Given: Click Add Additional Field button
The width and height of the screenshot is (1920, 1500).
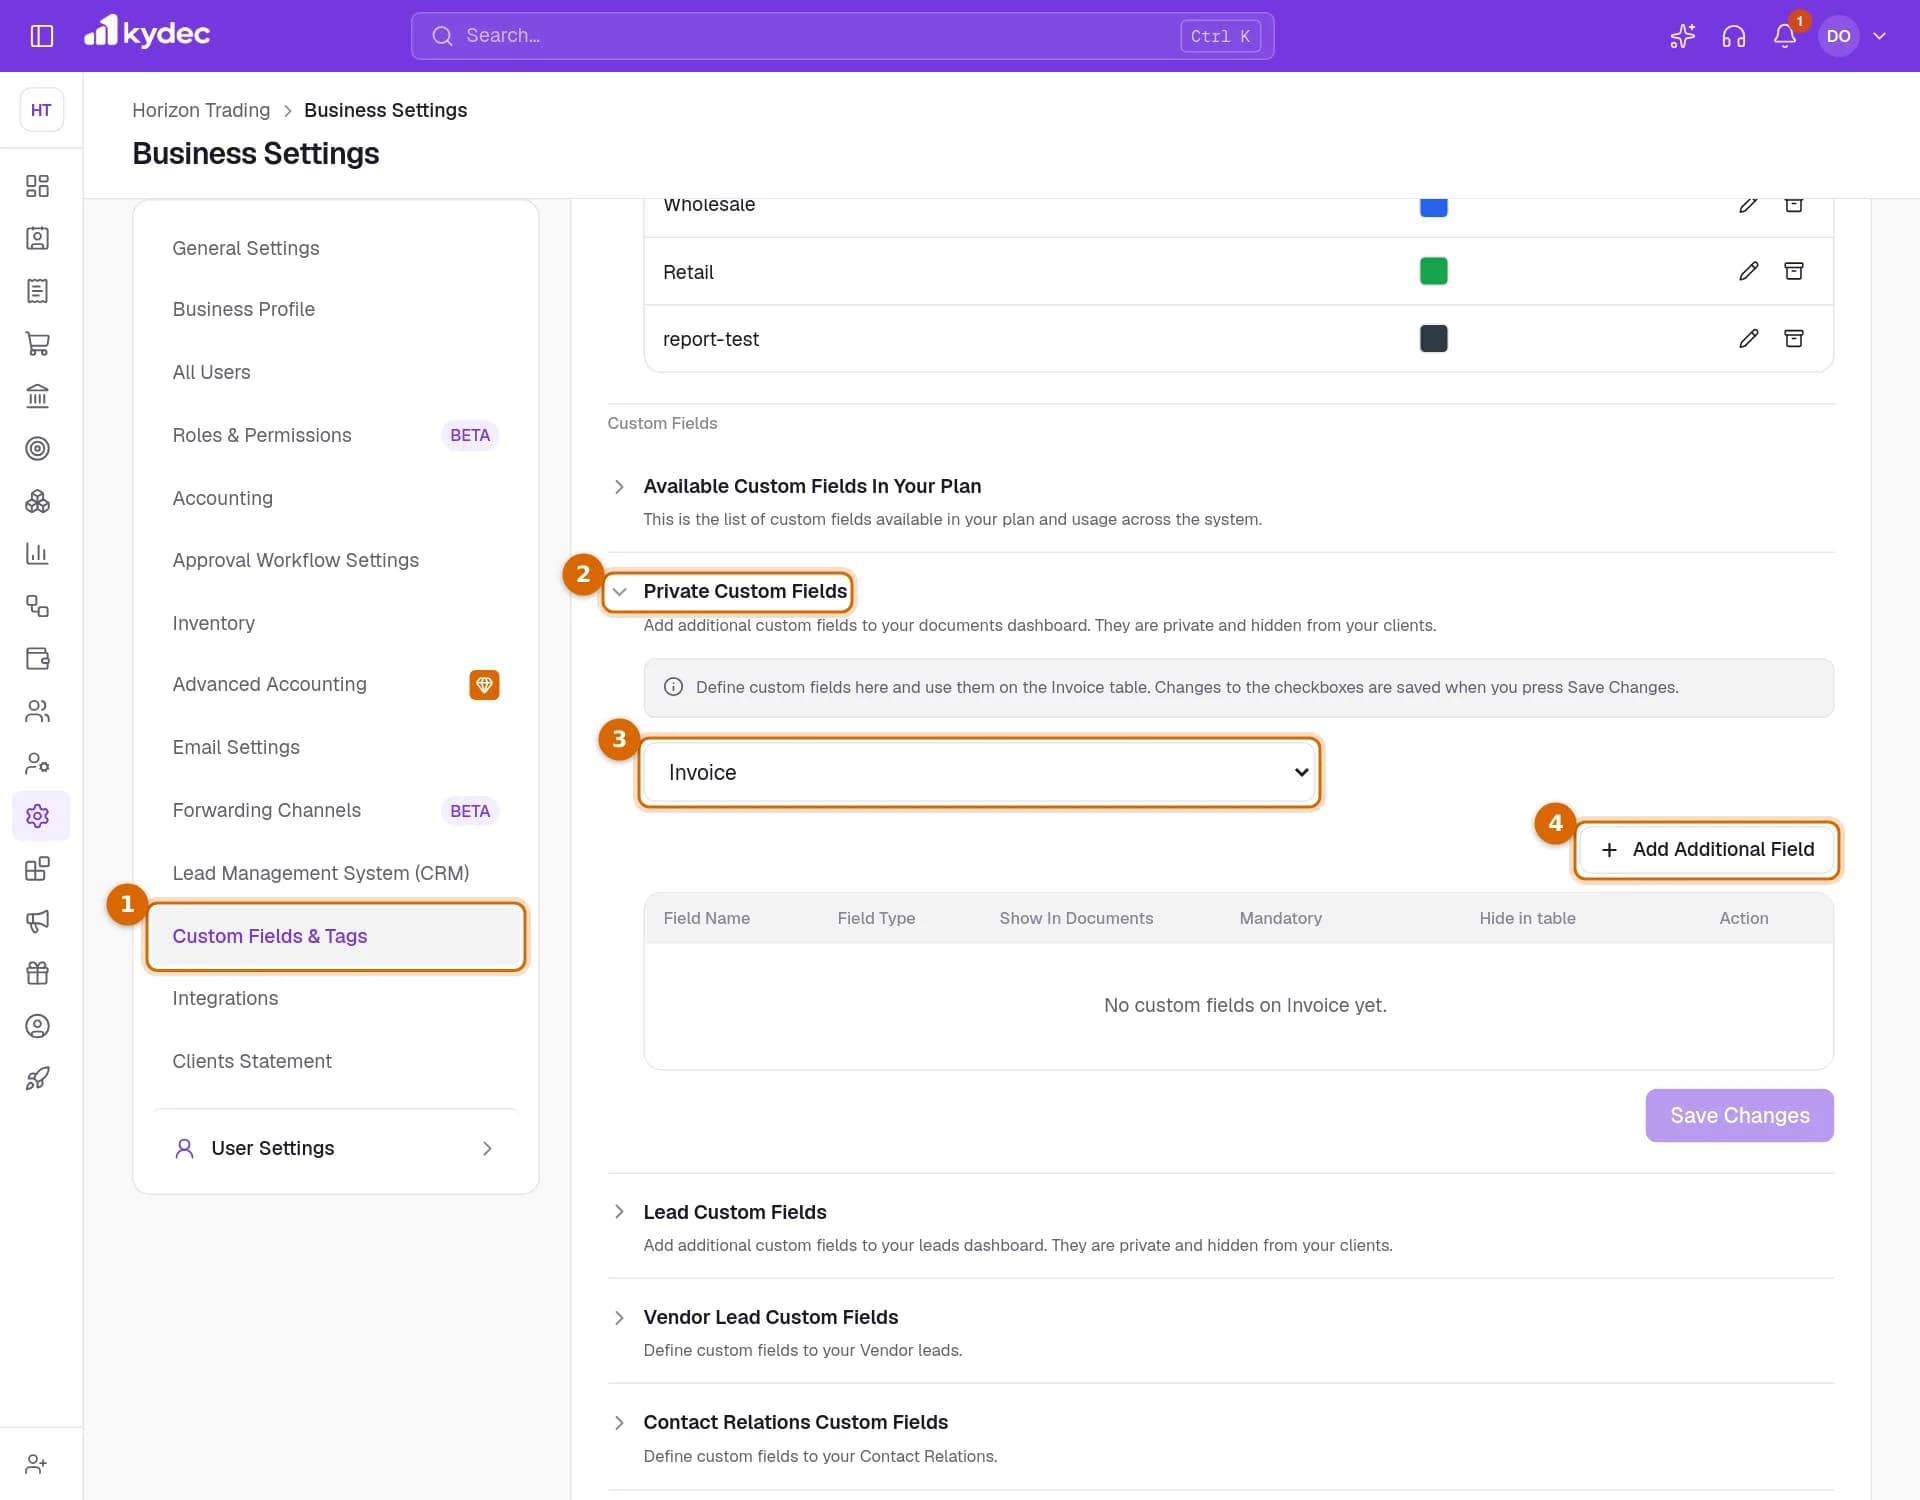Looking at the screenshot, I should 1707,849.
